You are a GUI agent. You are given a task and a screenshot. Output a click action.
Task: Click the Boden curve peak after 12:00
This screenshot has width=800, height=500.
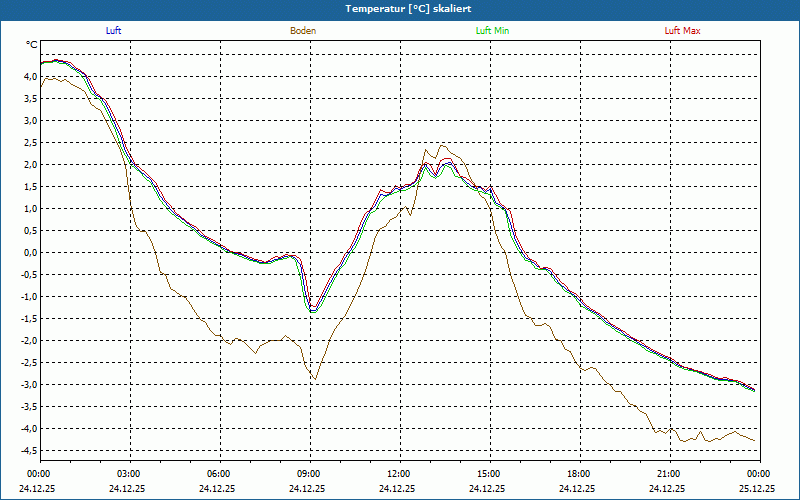coord(442,145)
